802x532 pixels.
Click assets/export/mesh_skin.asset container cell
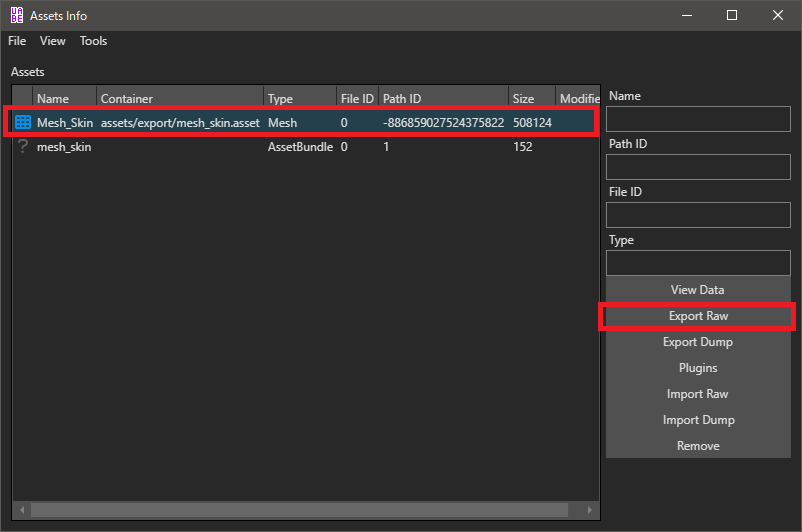pyautogui.click(x=180, y=123)
